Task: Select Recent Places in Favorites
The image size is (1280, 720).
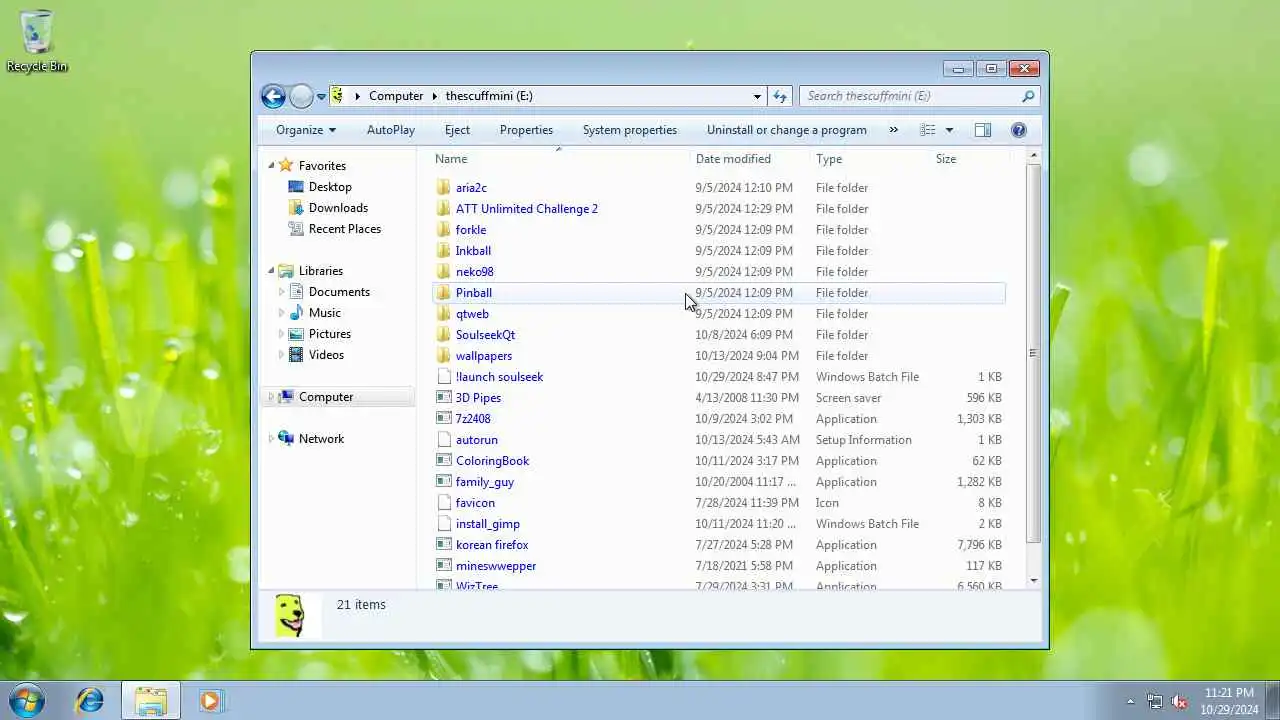Action: 345,229
